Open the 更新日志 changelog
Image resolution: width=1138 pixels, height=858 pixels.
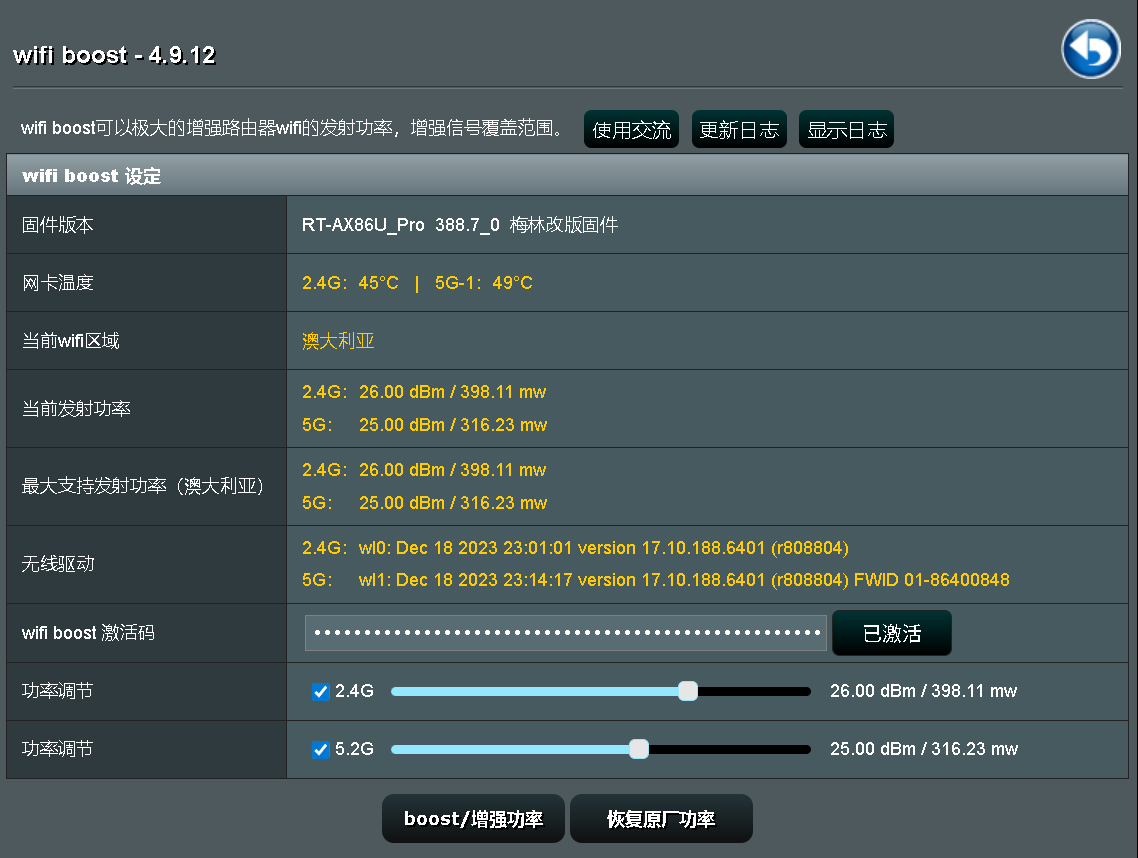739,130
